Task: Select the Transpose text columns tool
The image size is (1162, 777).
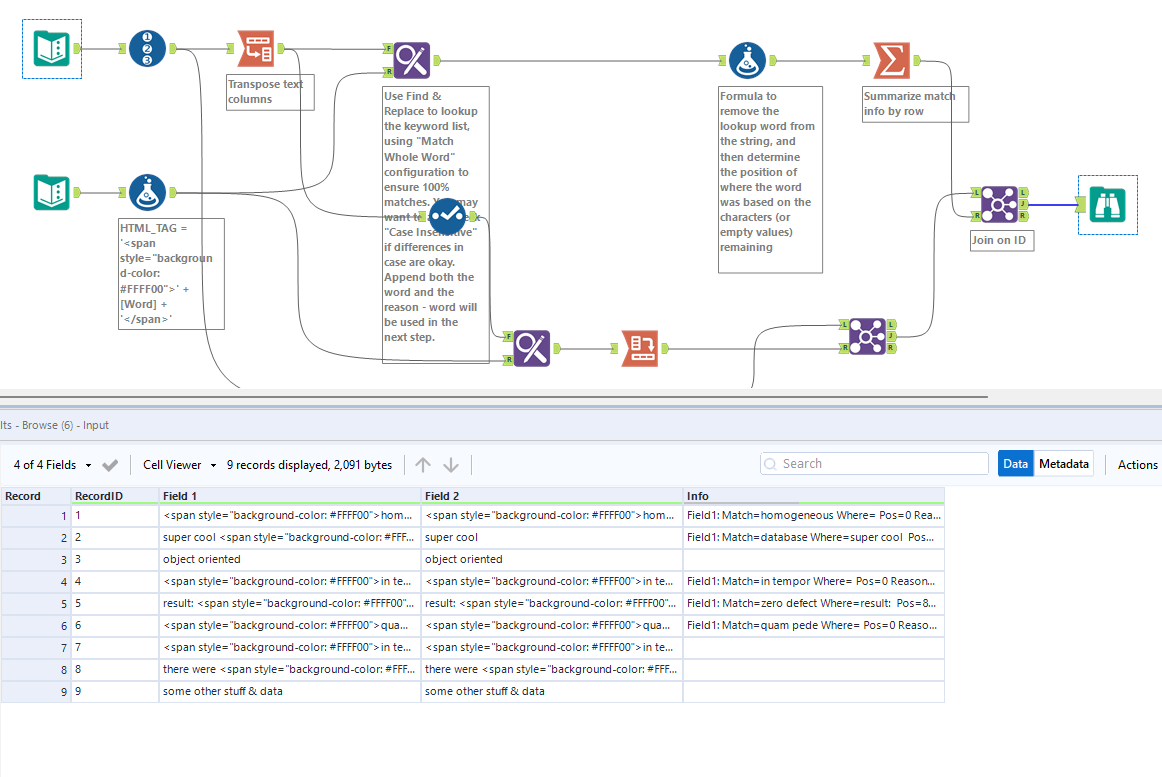Action: pos(255,48)
